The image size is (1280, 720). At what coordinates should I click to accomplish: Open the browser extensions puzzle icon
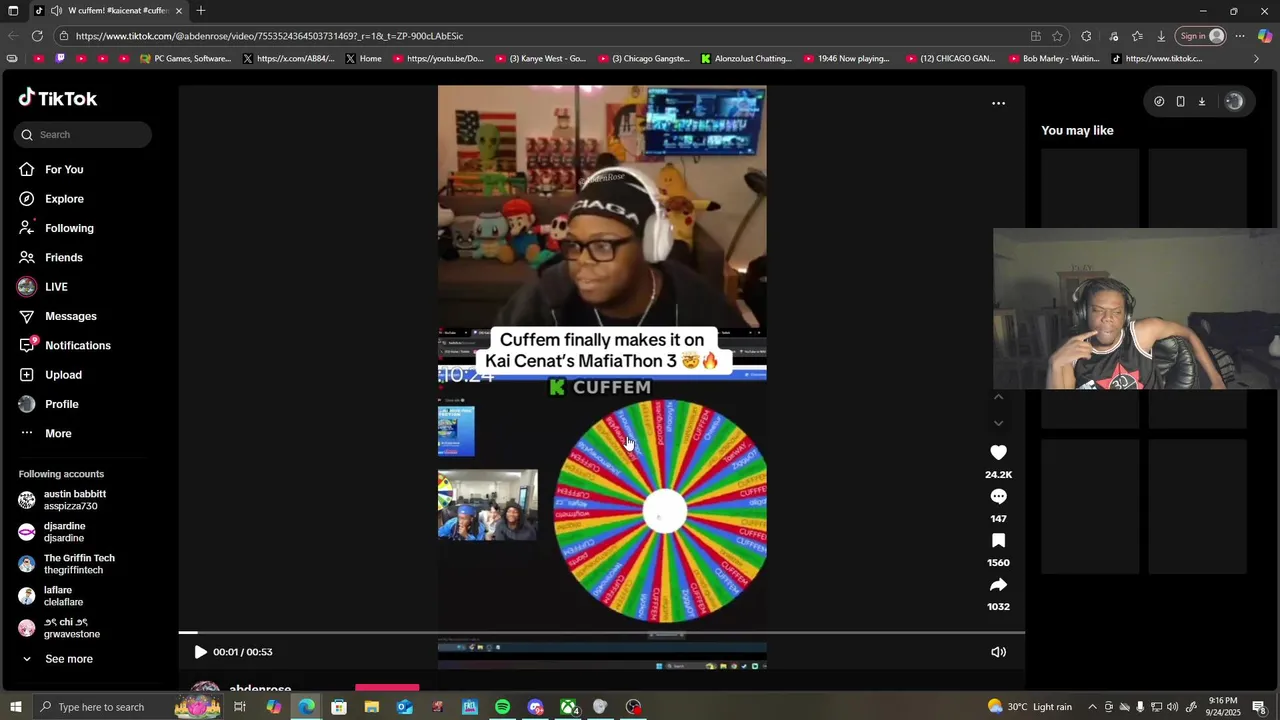(x=1086, y=36)
